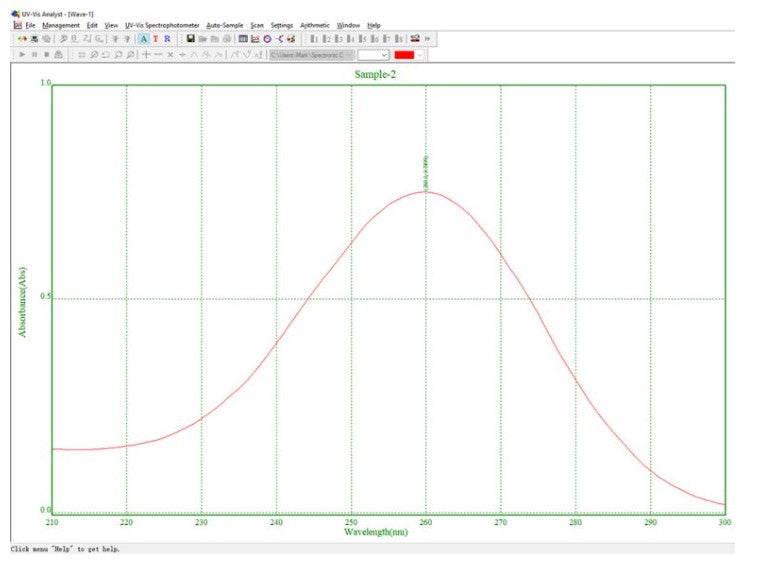Image resolution: width=778 pixels, height=563 pixels.
Task: Click the 0.5 tick on absorbance axis
Action: 45,296
